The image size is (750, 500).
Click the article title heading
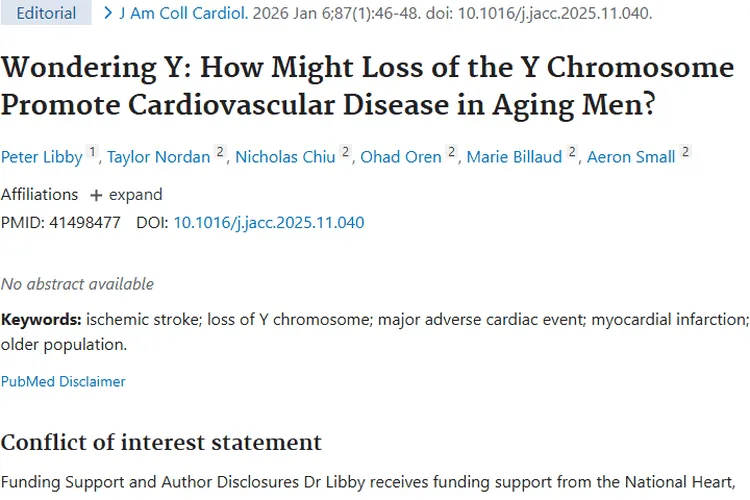point(368,85)
